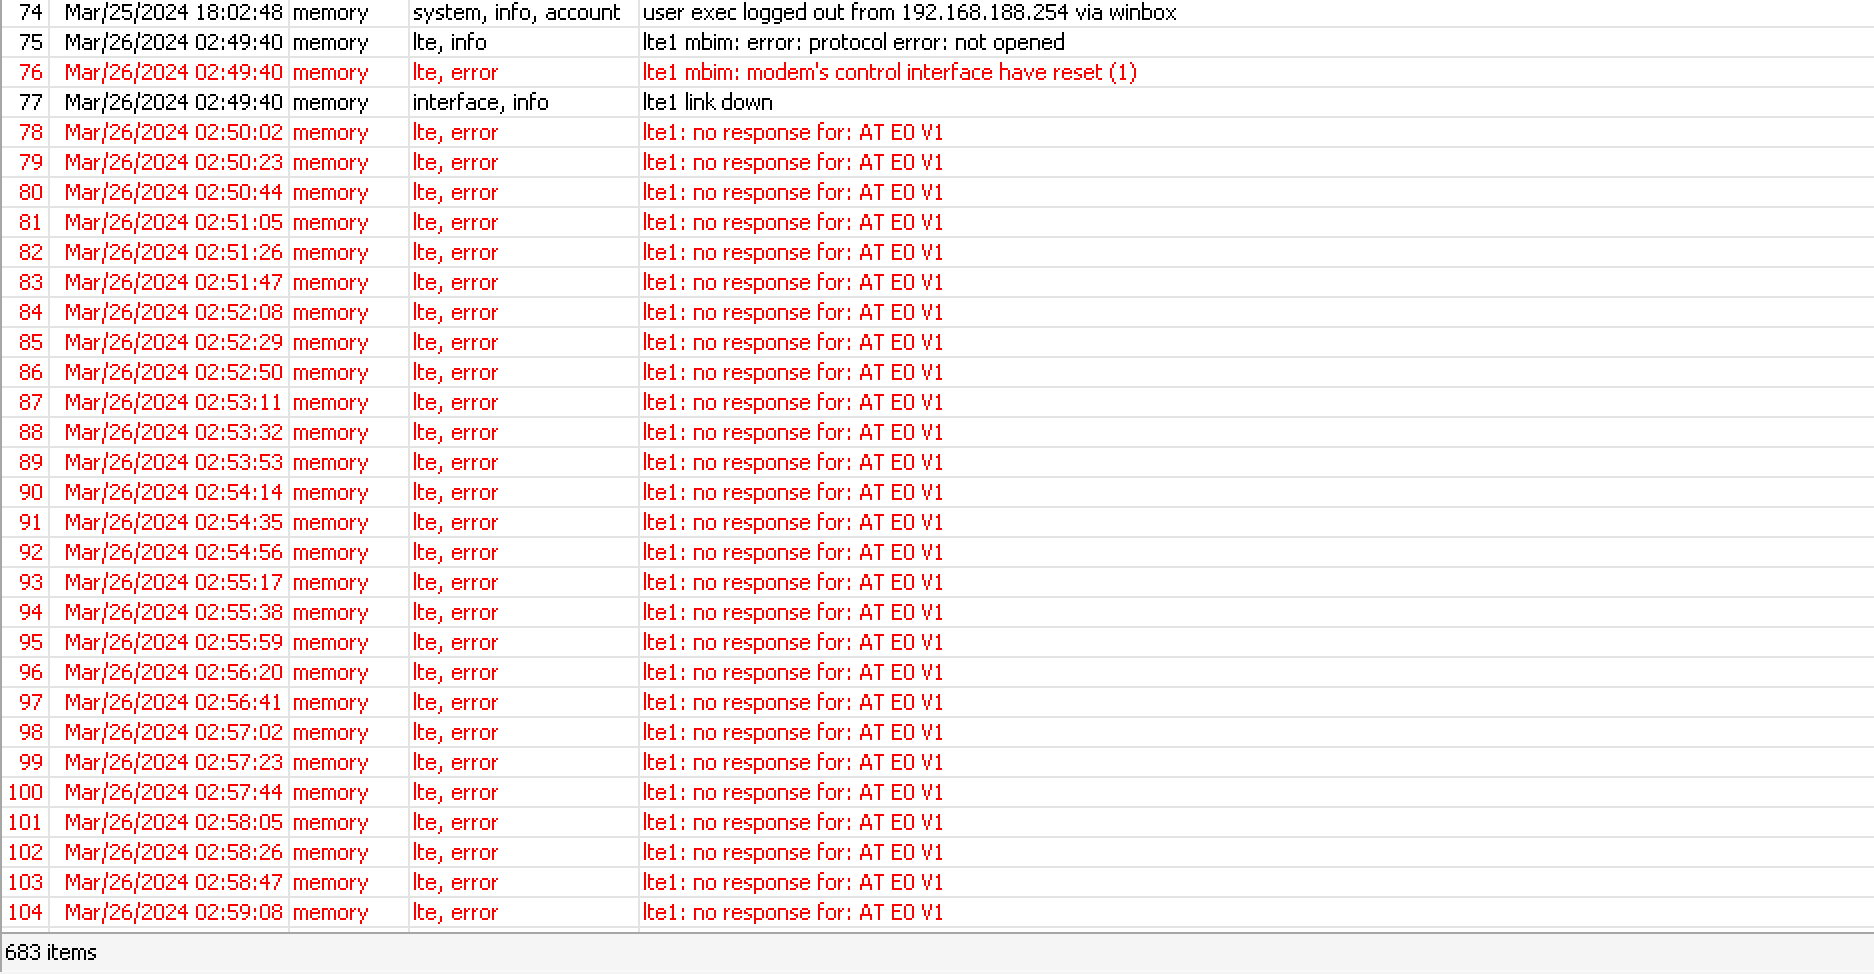
Task: Select log entry 78 with no response error
Action: [793, 132]
